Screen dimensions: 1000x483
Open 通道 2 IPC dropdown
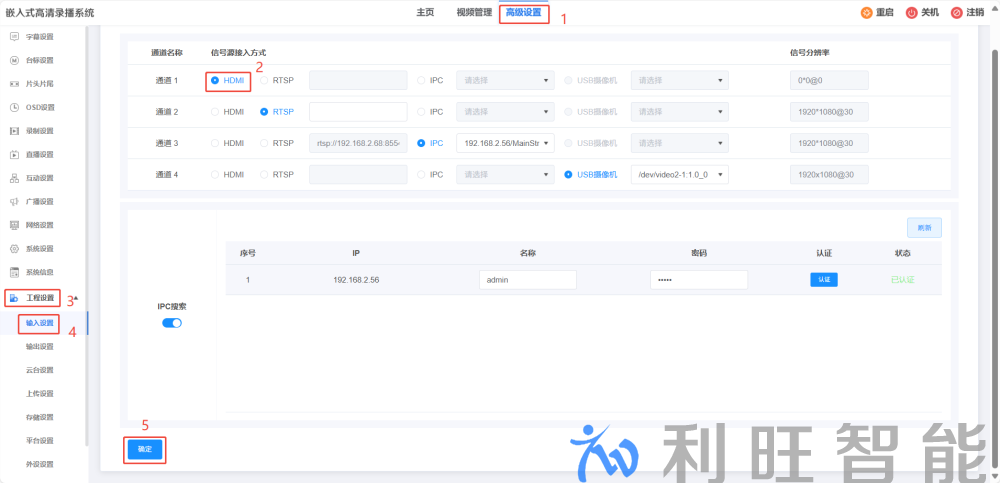pyautogui.click(x=505, y=112)
